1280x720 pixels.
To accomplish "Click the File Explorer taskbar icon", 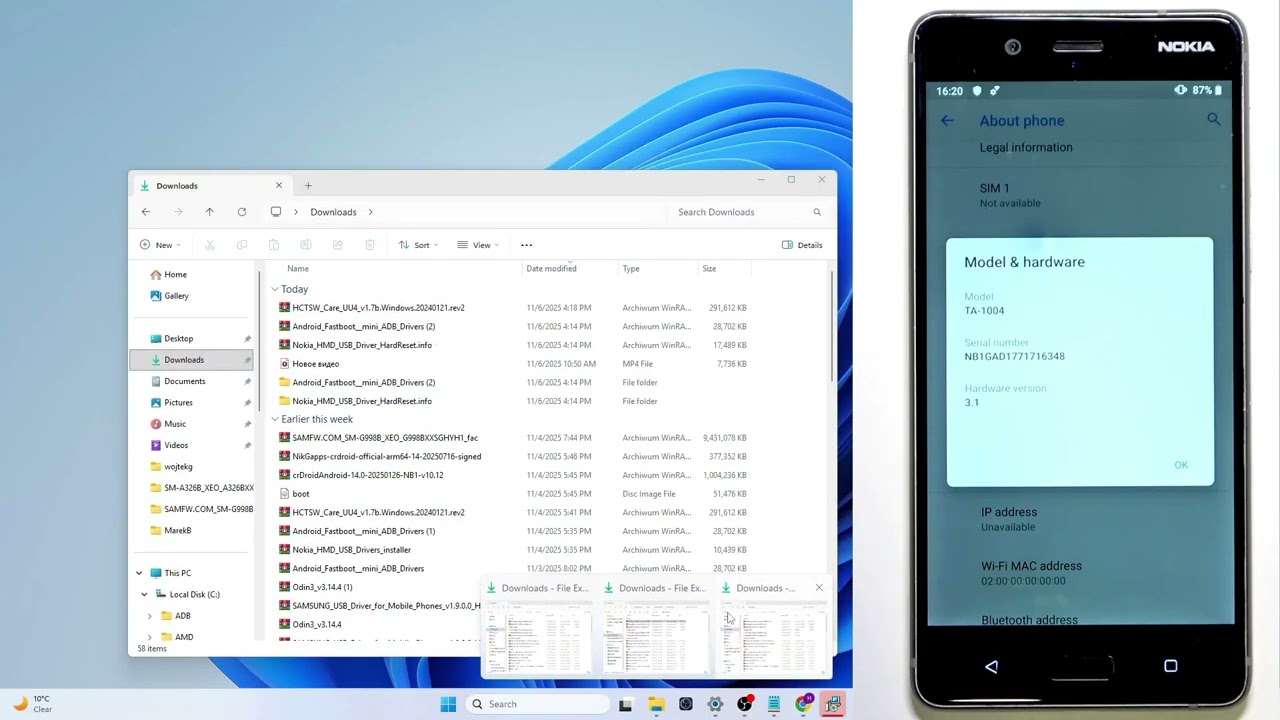I will pos(656,704).
